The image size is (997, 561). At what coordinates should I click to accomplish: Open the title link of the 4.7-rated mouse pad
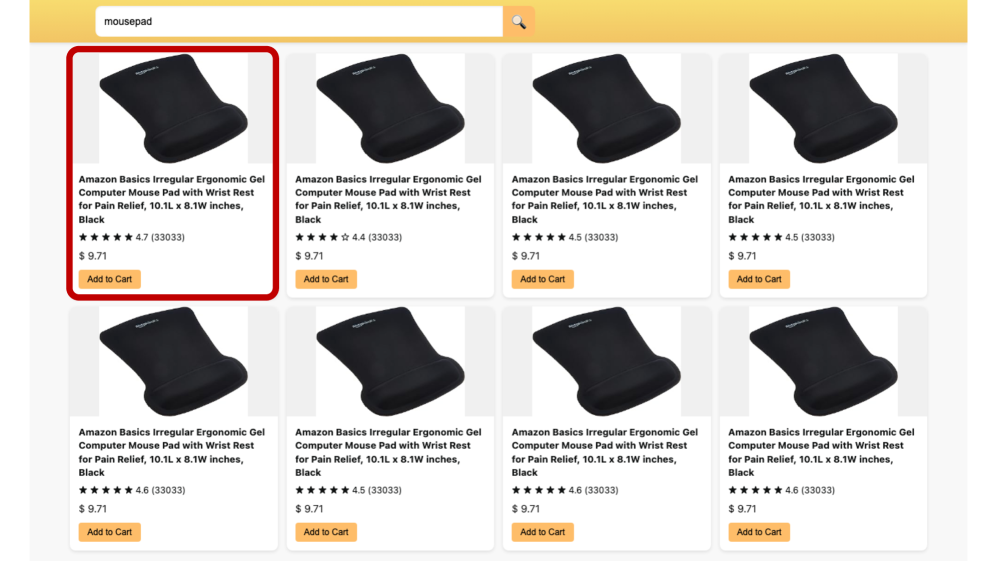point(172,199)
